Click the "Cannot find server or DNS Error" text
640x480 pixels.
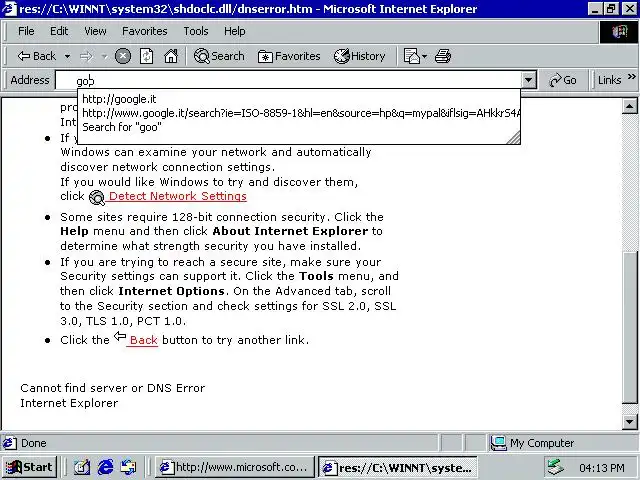point(113,388)
